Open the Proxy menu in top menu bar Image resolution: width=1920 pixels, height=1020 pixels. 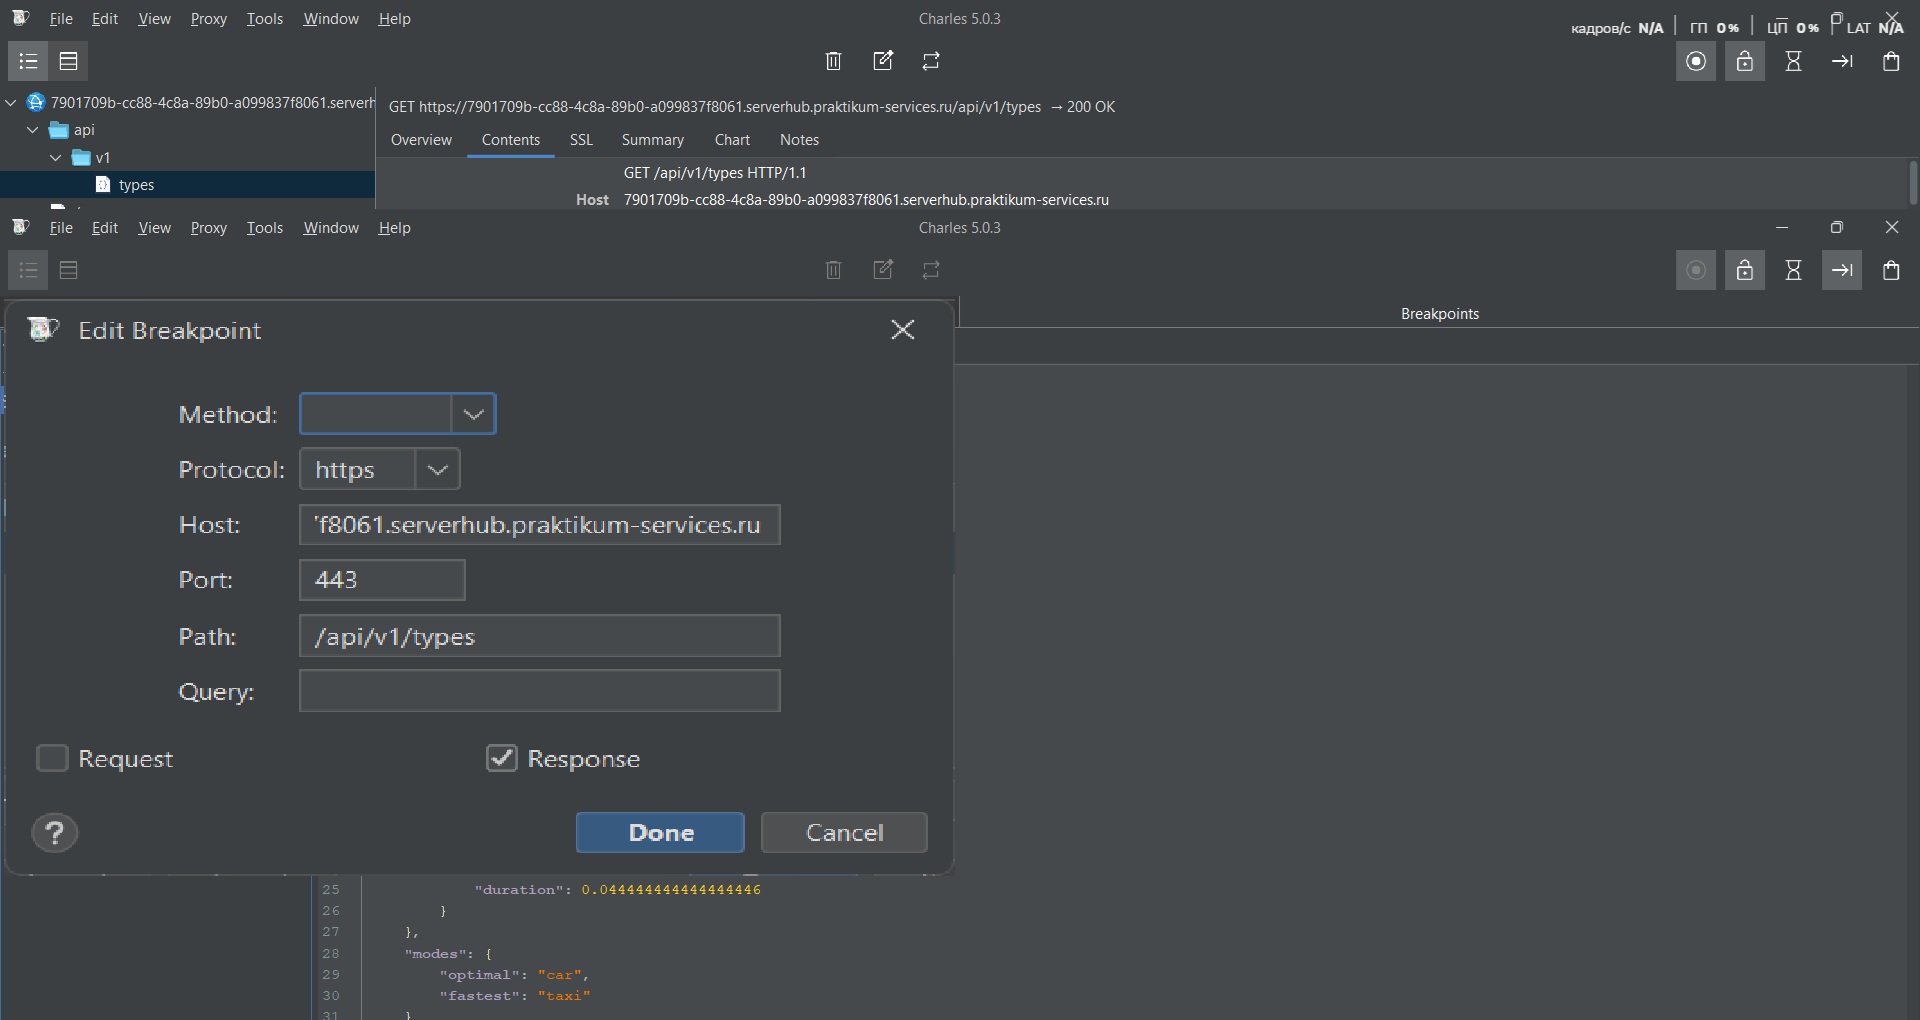pos(208,19)
